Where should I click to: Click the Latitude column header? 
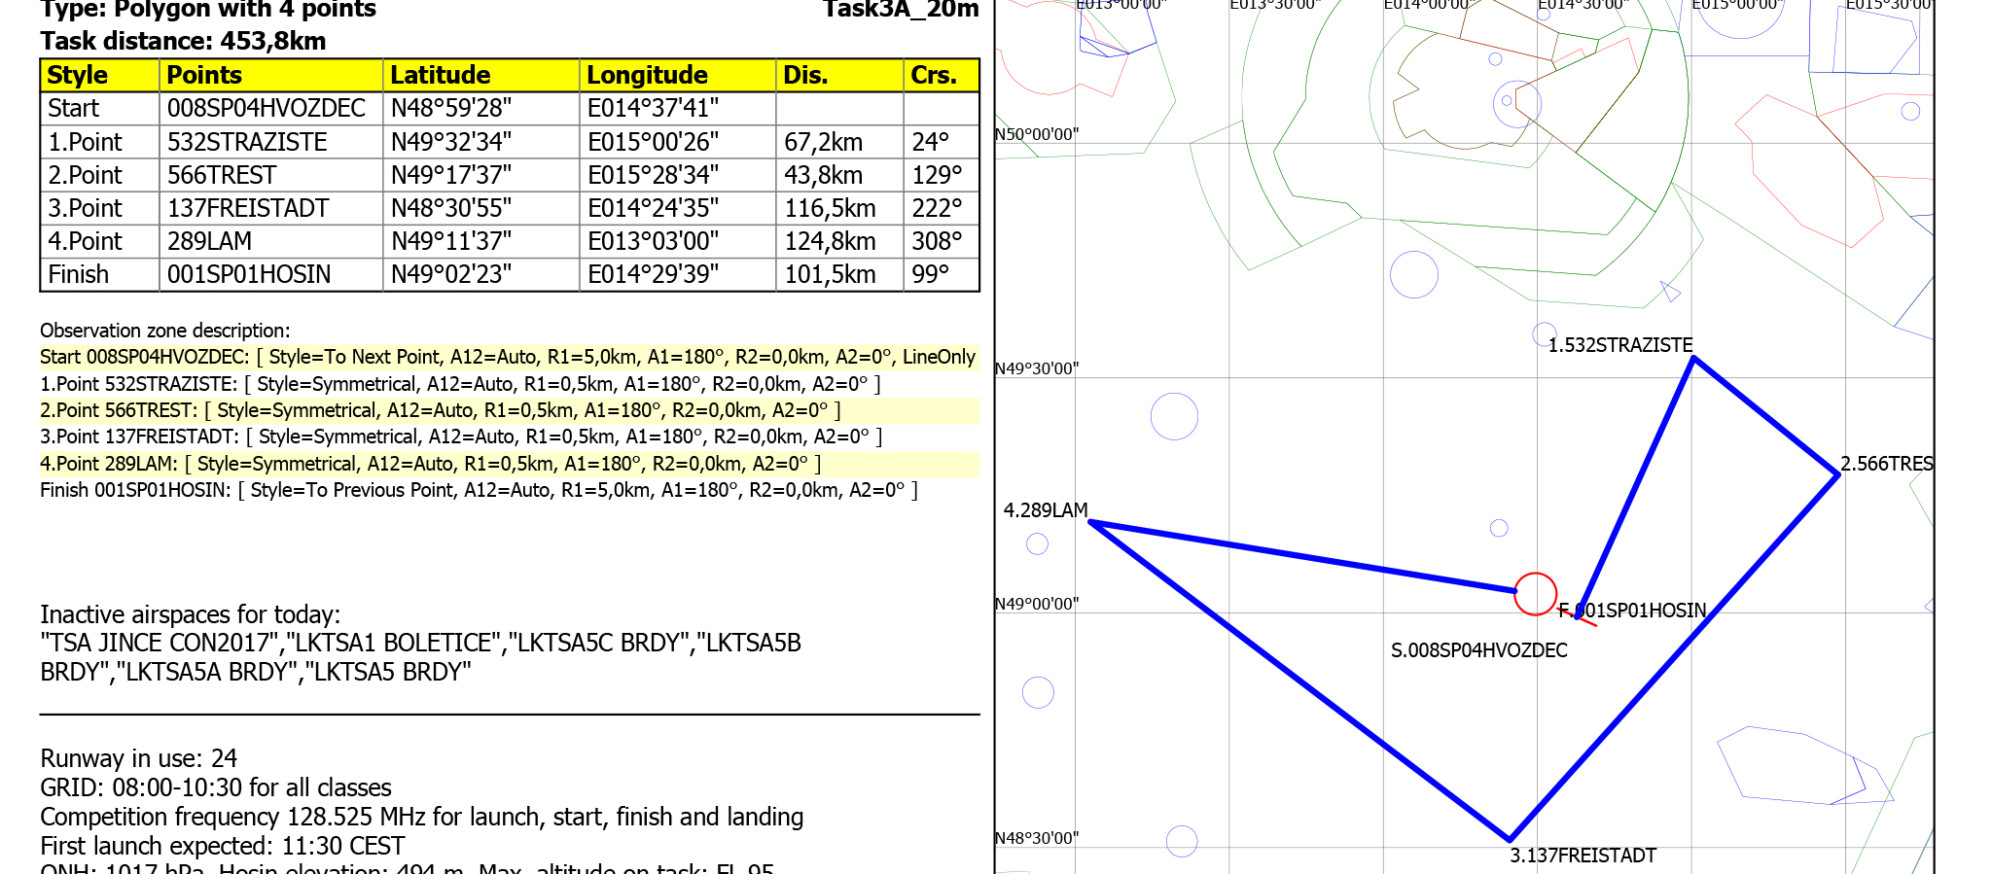click(440, 75)
